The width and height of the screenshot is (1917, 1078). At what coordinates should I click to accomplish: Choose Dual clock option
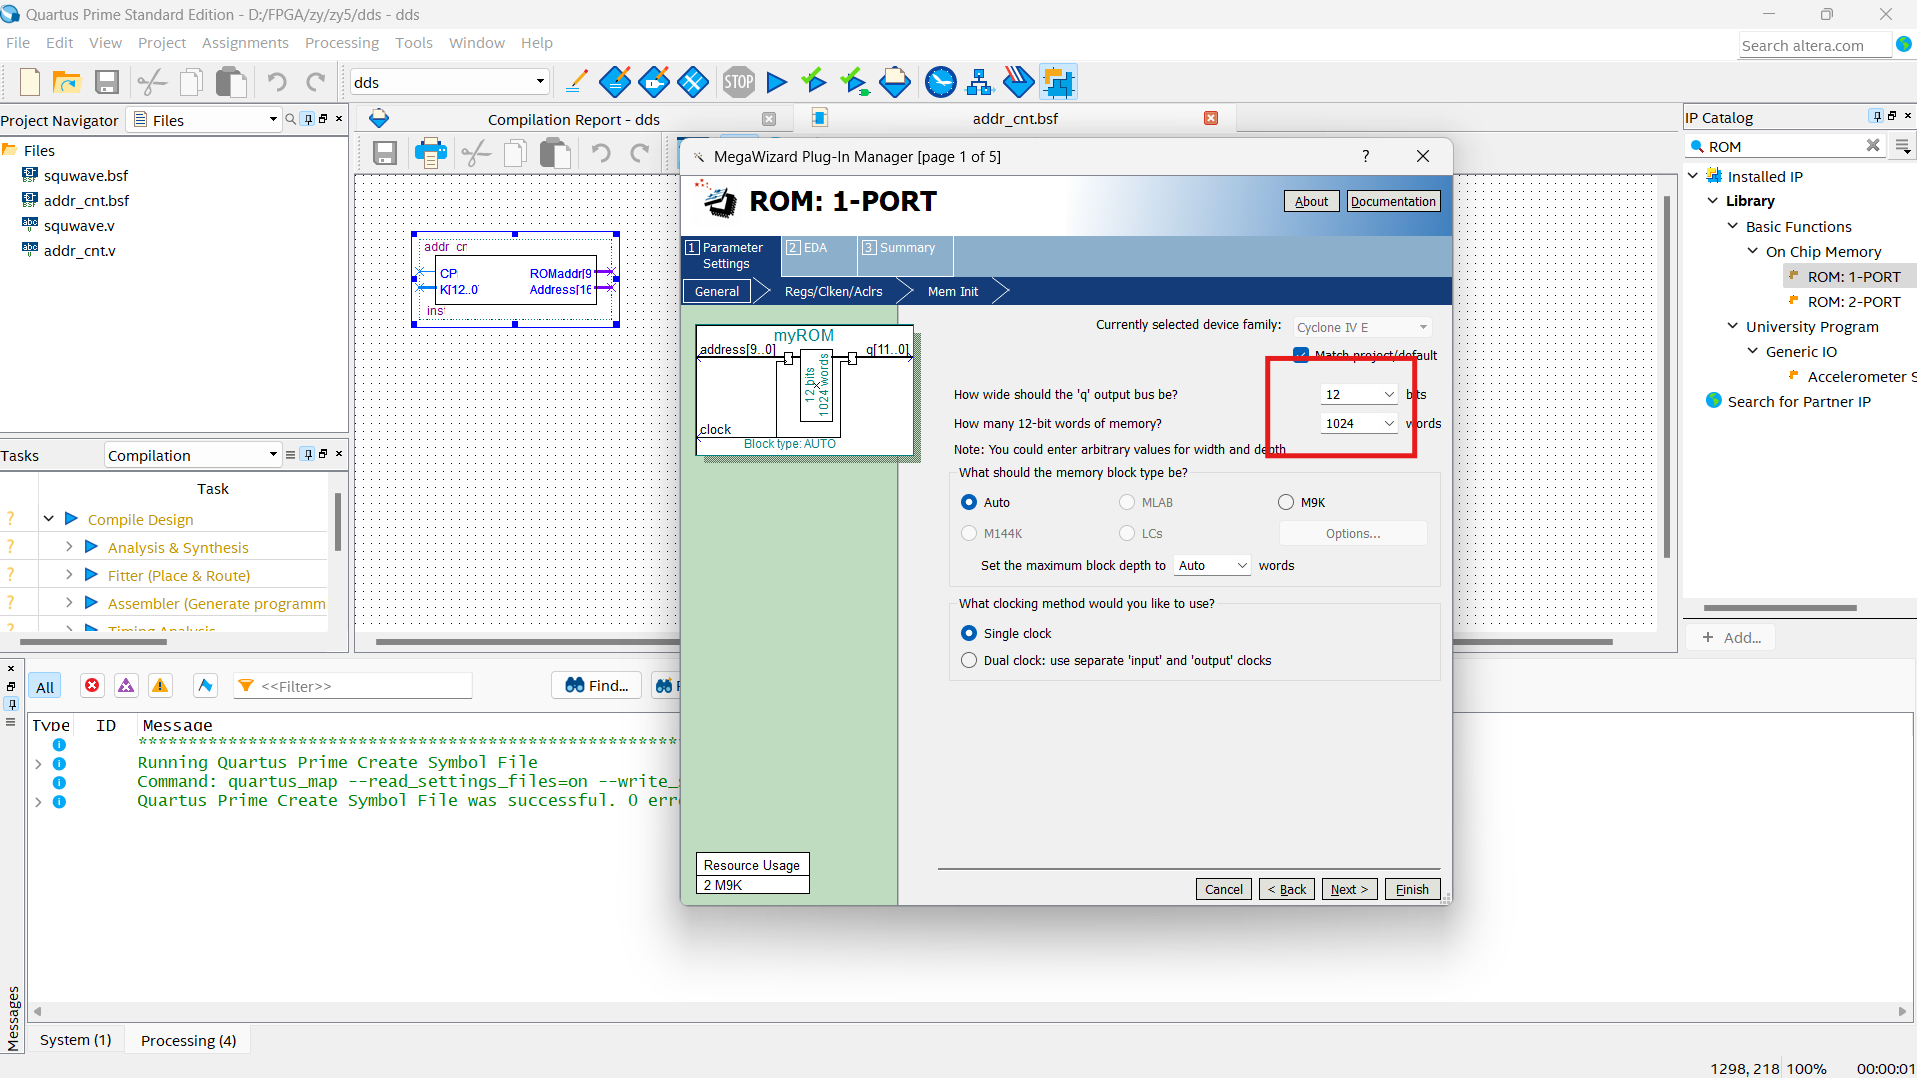969,660
